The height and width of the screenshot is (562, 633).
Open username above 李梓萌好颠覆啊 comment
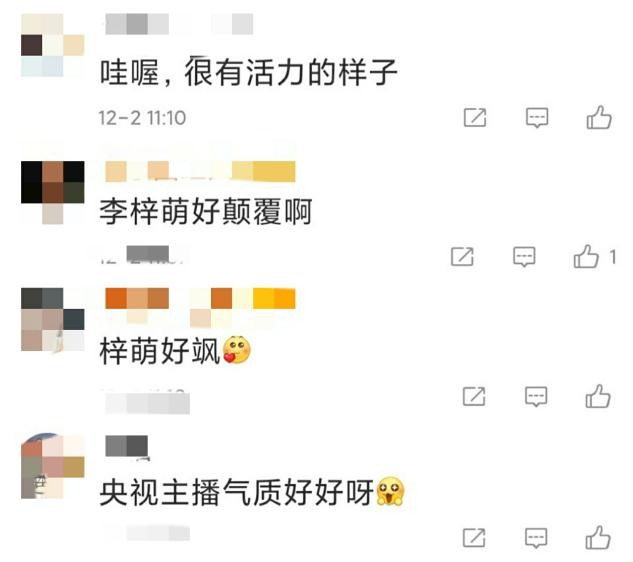point(200,171)
